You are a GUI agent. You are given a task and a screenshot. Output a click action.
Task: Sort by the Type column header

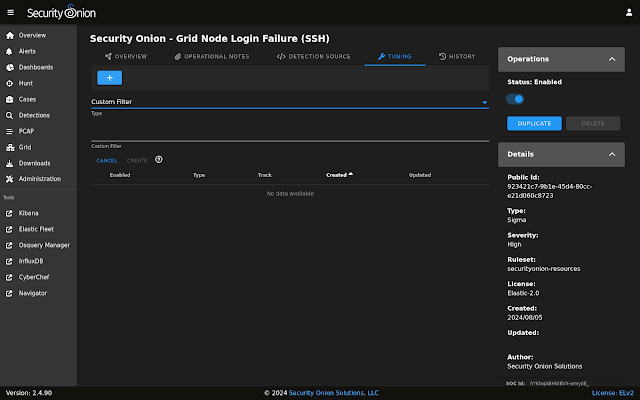click(199, 175)
